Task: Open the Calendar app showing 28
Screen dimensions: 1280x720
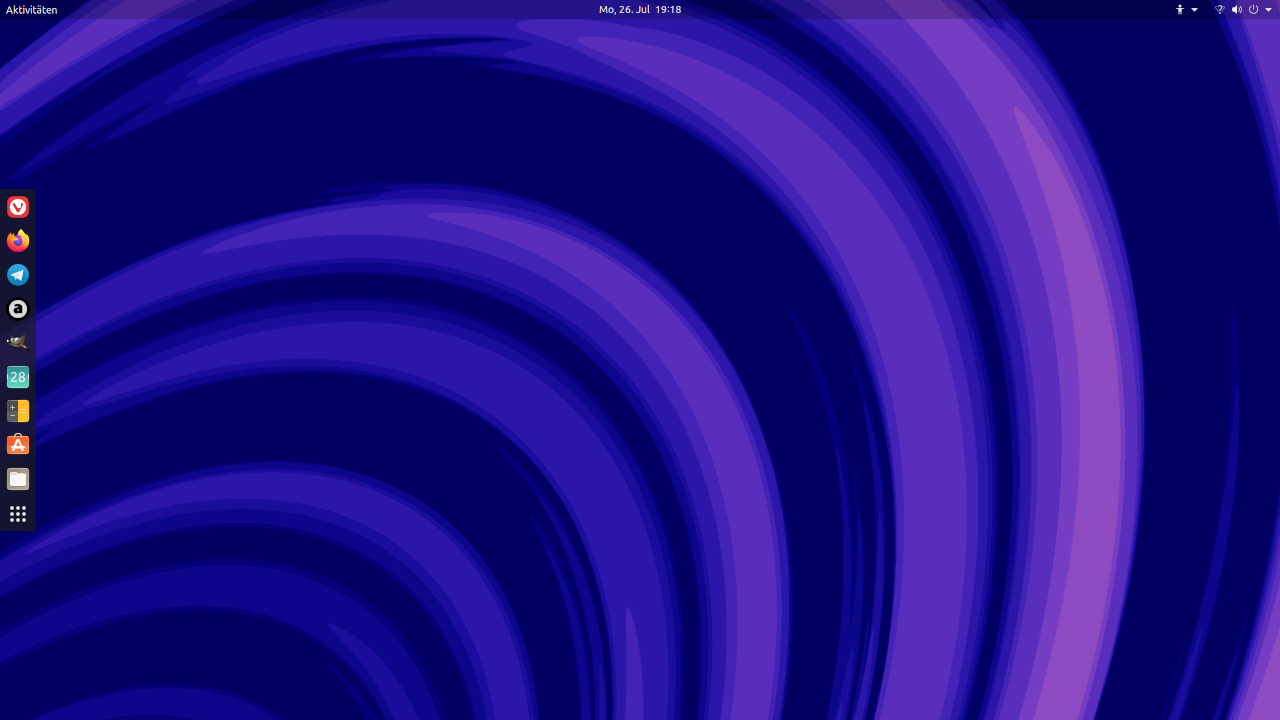Action: pyautogui.click(x=18, y=377)
